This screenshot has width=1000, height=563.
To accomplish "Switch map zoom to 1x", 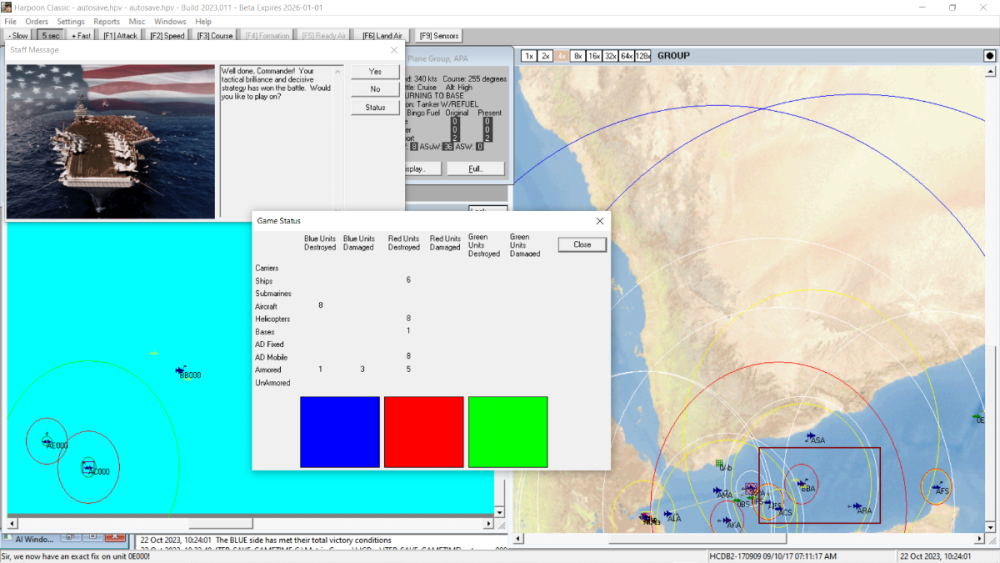I will pos(529,56).
